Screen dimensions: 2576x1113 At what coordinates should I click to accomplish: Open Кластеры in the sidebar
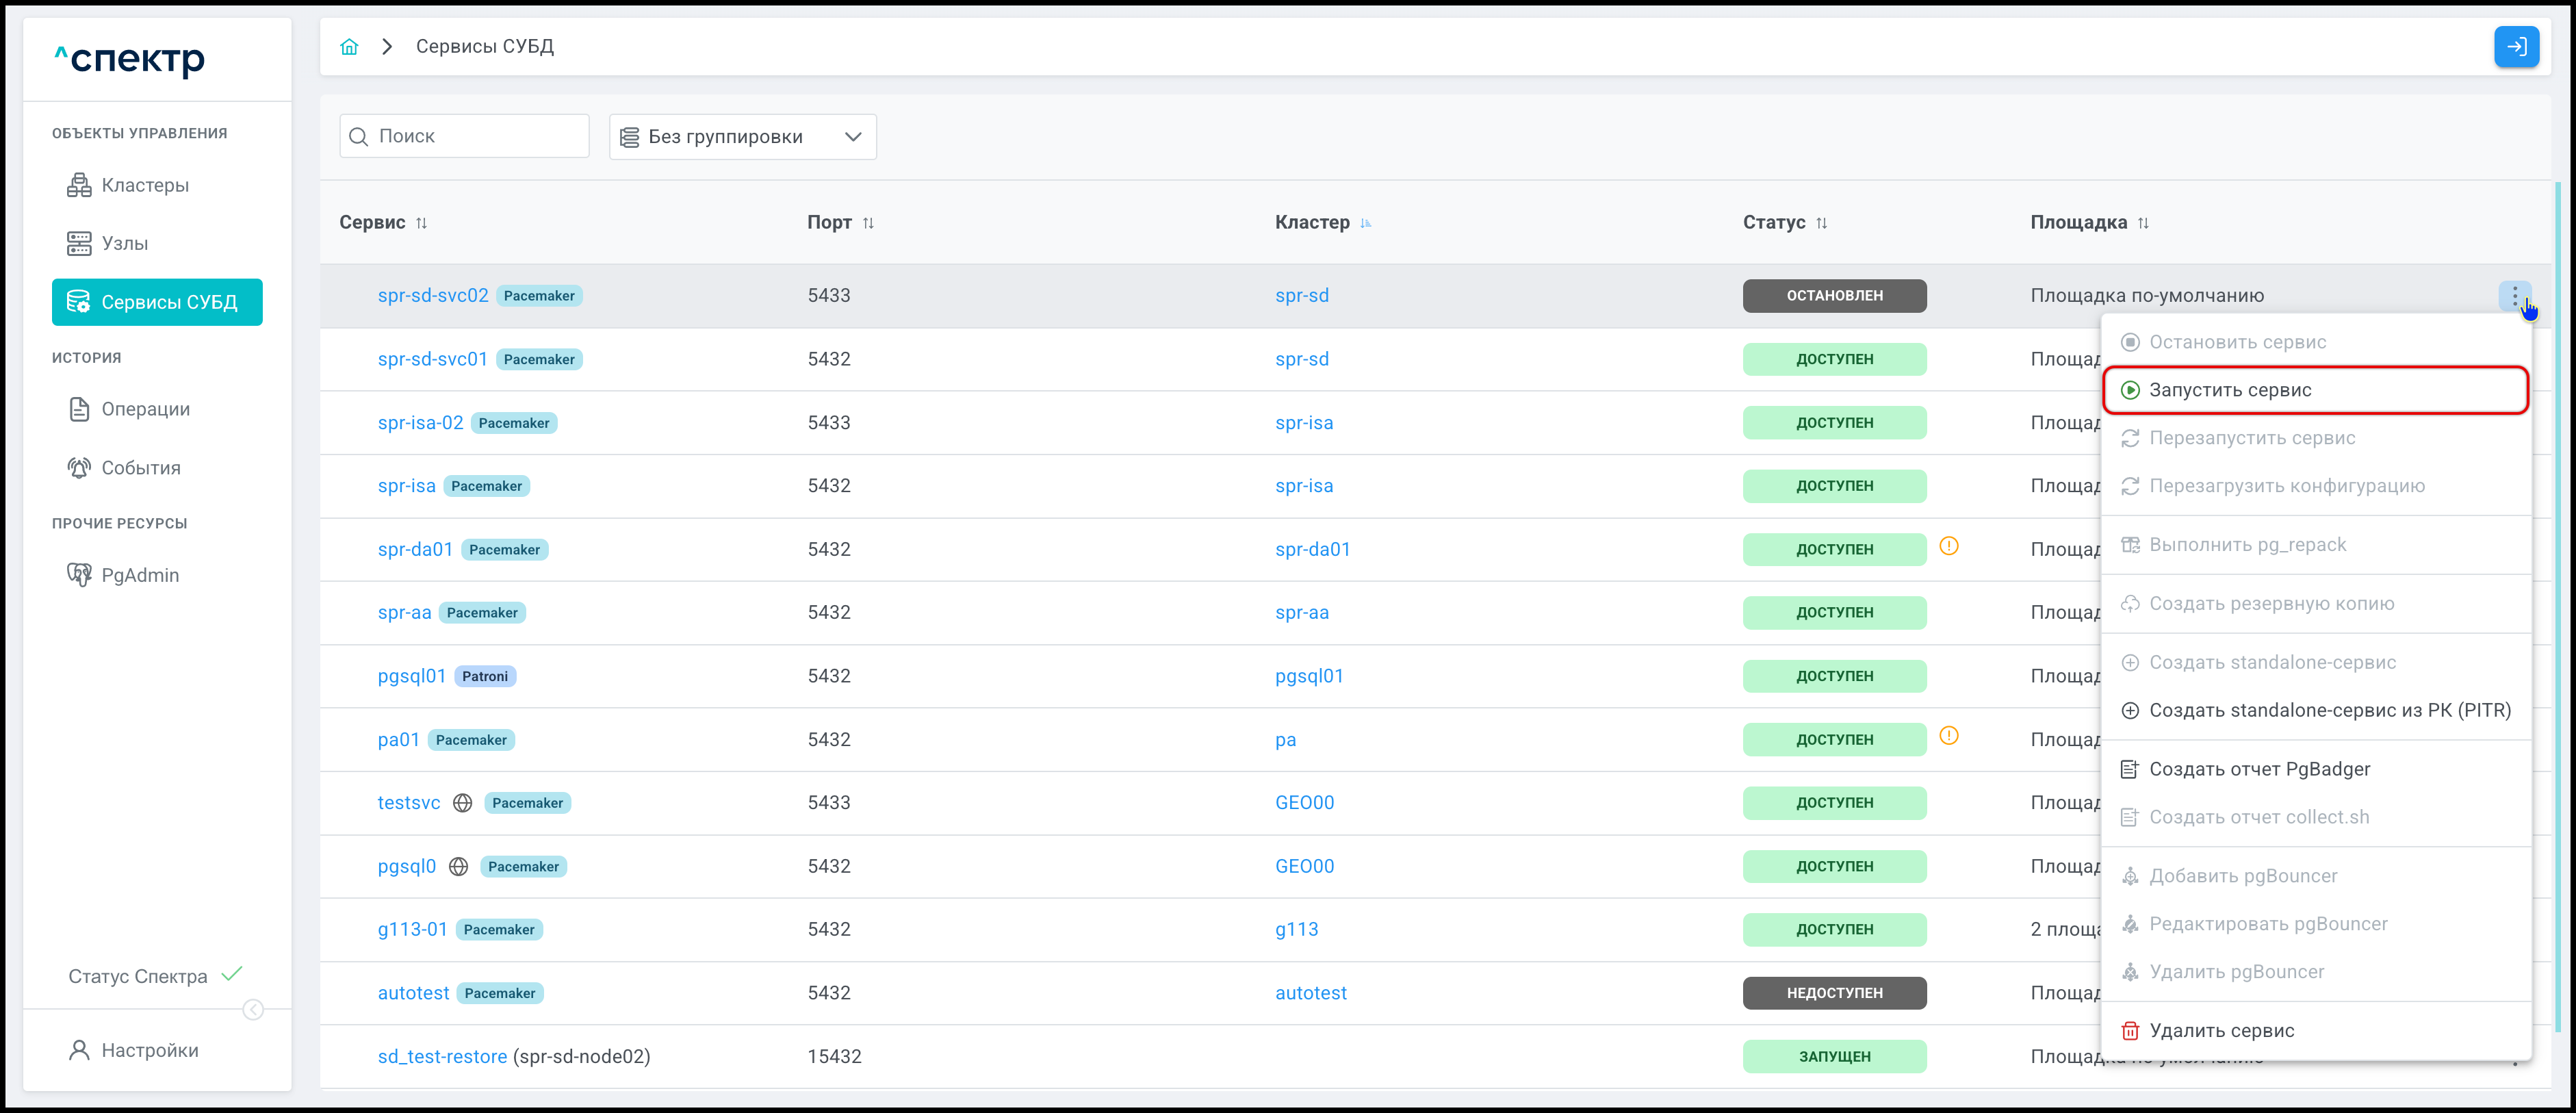coord(144,185)
